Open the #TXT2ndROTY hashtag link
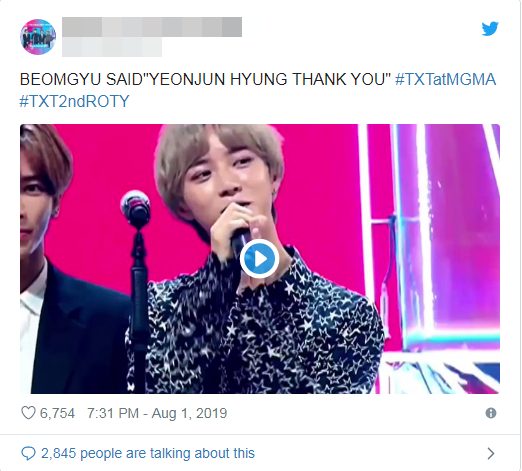The image size is (522, 471). pyautogui.click(x=74, y=101)
